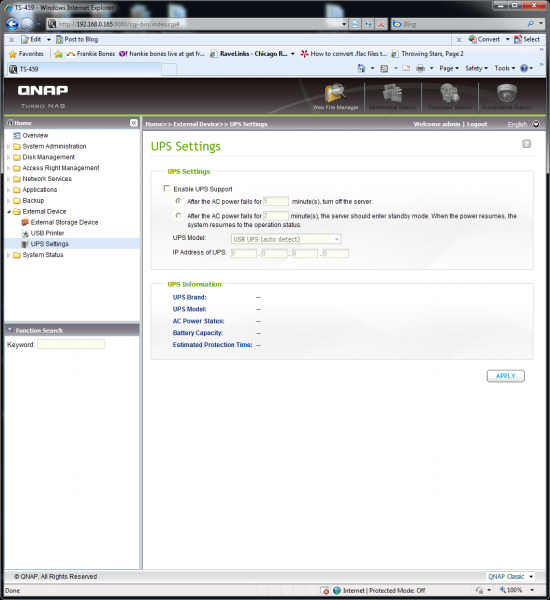Open the IE Help question icon
The image size is (550, 600).
tap(524, 68)
